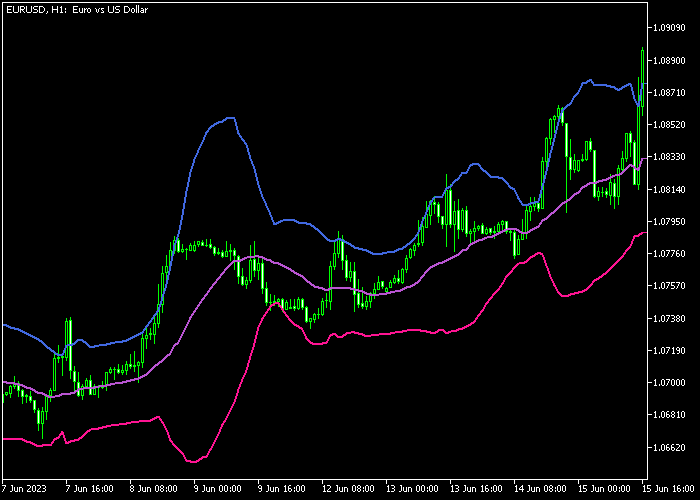The image size is (700, 500).
Task: Click price label 1.08140
Action: pyautogui.click(x=669, y=189)
